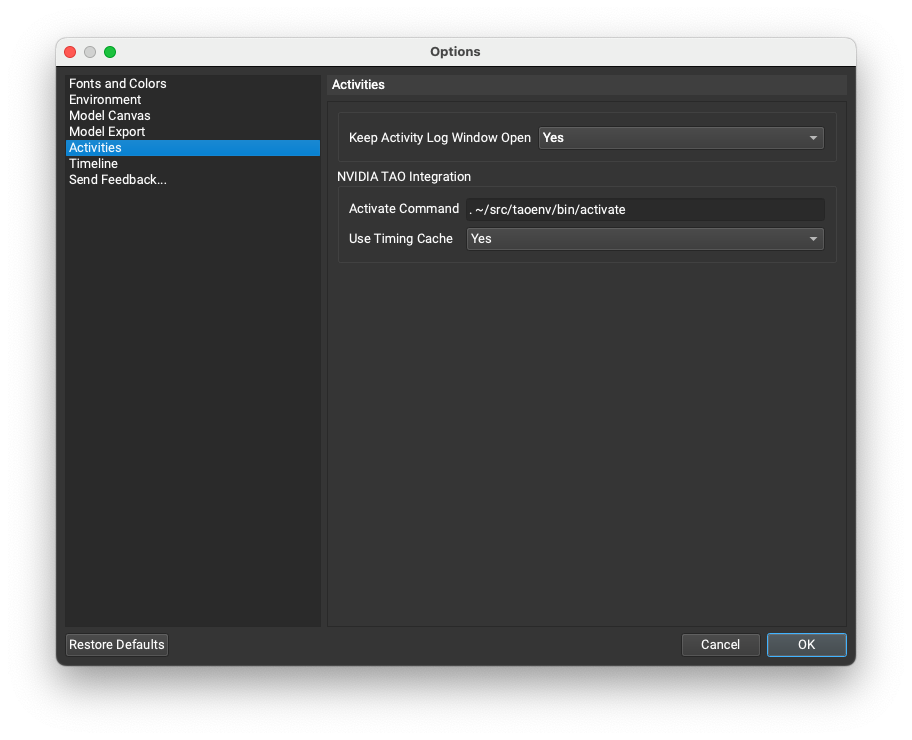The width and height of the screenshot is (912, 740).
Task: Minimize the Options dialog with yellow button
Action: click(x=90, y=52)
